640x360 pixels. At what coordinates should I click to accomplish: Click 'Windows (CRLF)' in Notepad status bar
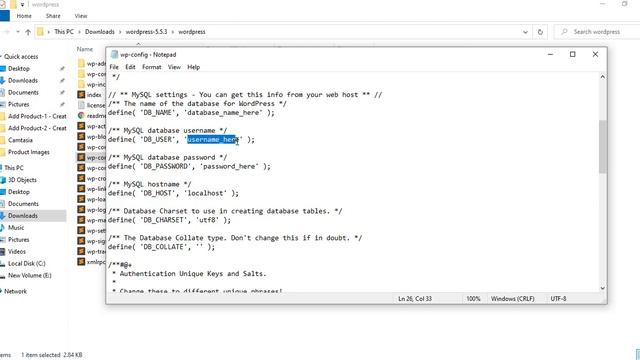click(x=512, y=299)
